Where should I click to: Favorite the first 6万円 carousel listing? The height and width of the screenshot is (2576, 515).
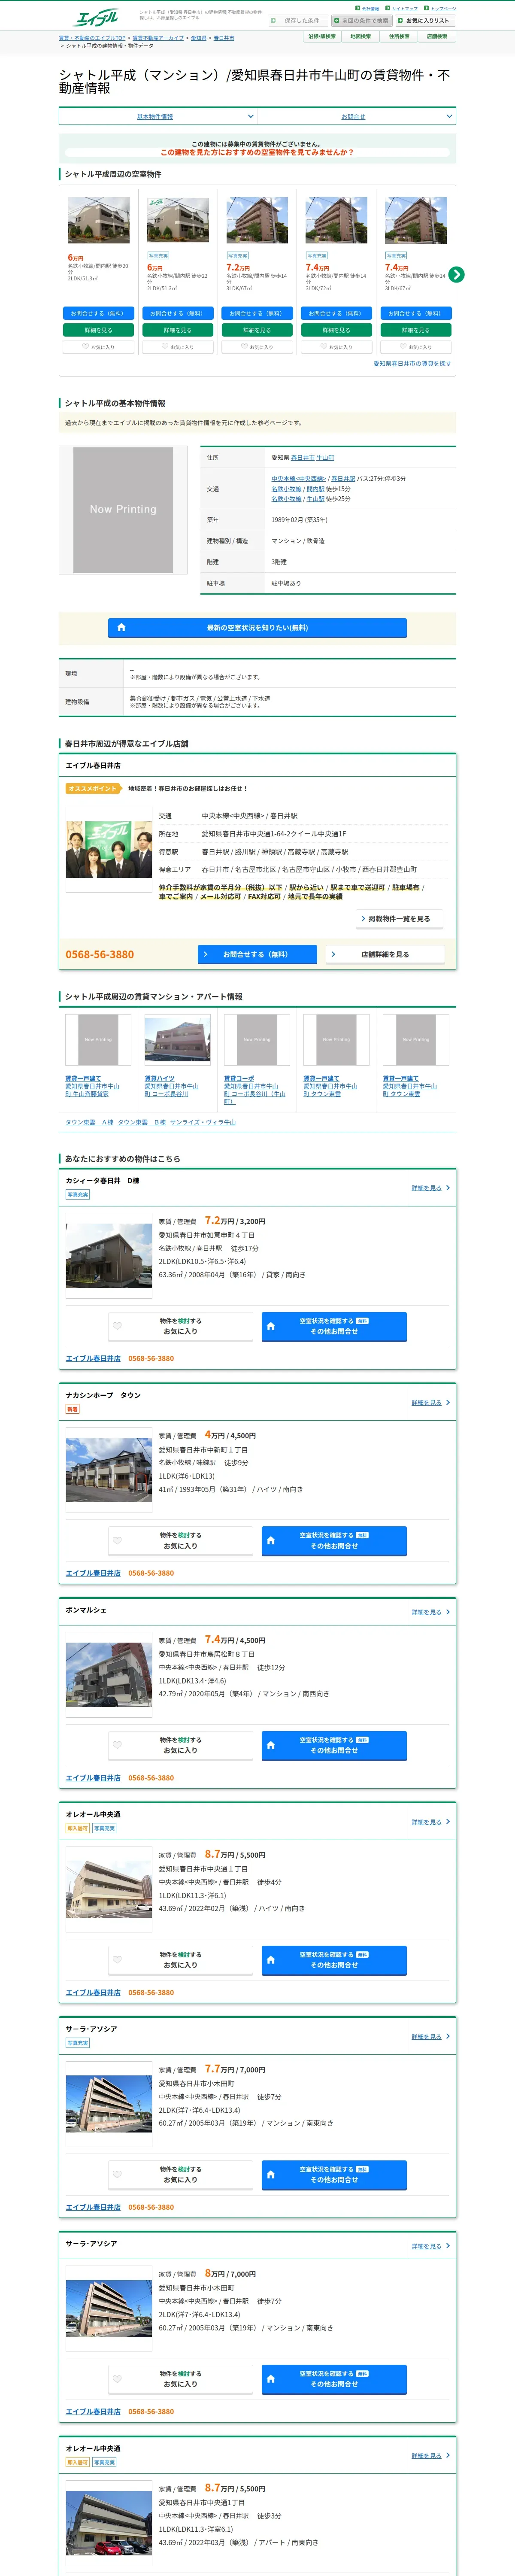(x=98, y=347)
